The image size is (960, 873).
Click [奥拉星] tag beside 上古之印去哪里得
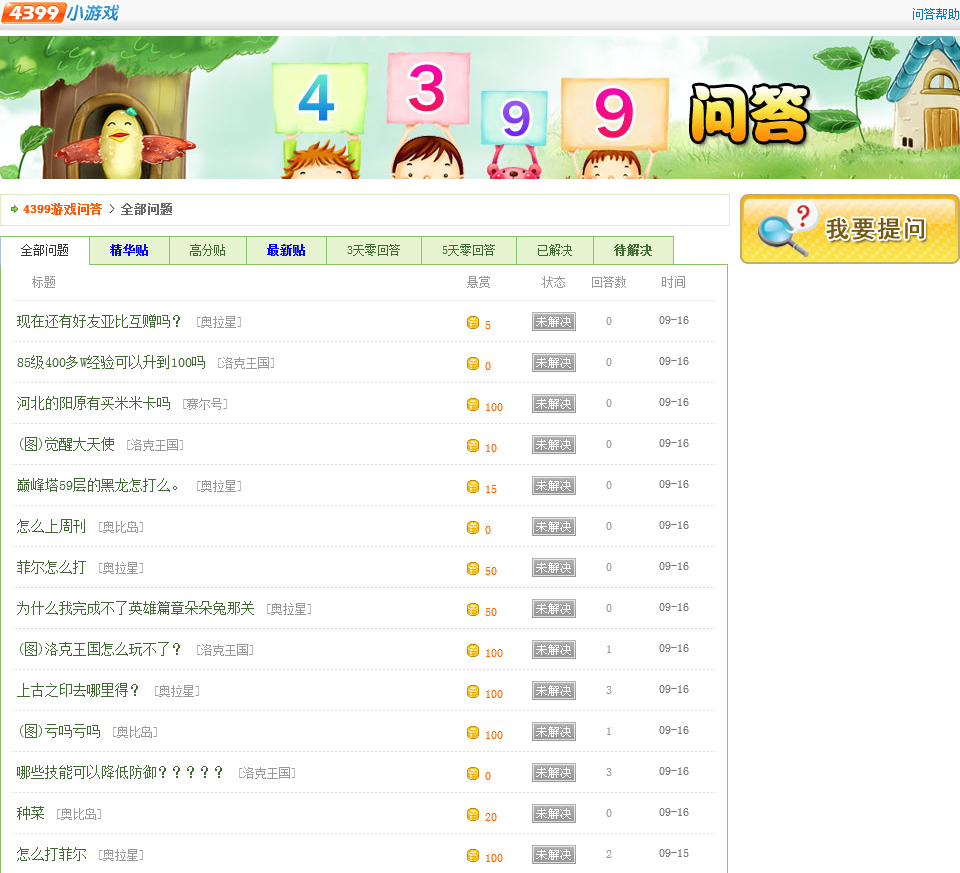point(177,691)
